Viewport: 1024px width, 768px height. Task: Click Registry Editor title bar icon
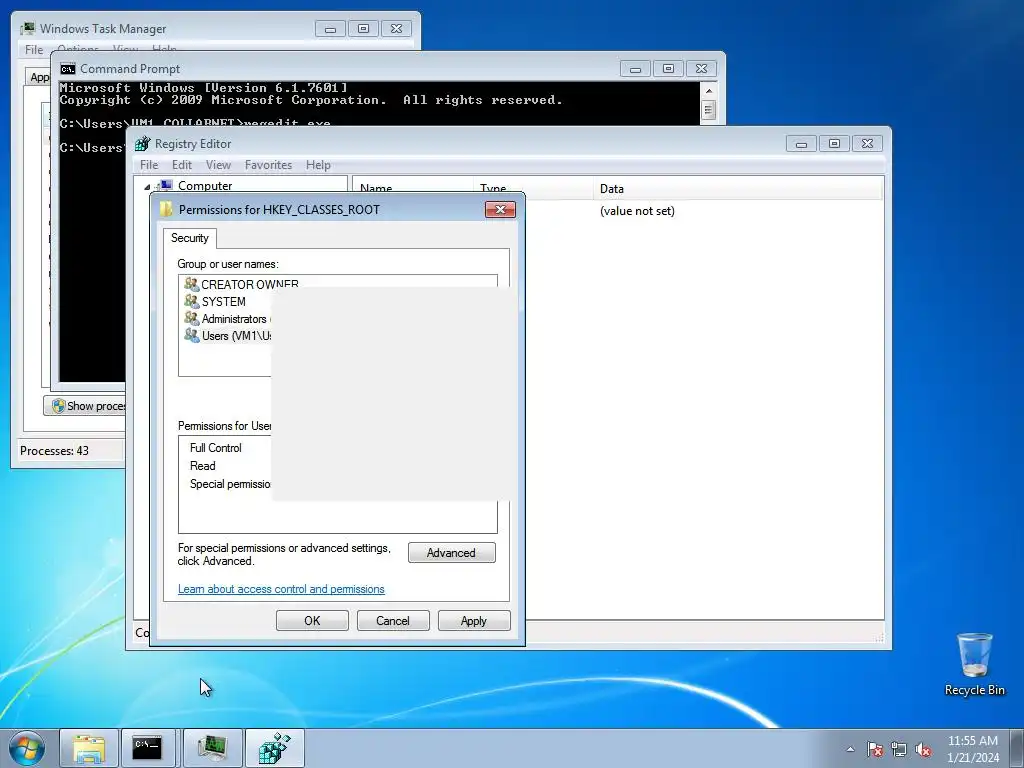pos(142,144)
